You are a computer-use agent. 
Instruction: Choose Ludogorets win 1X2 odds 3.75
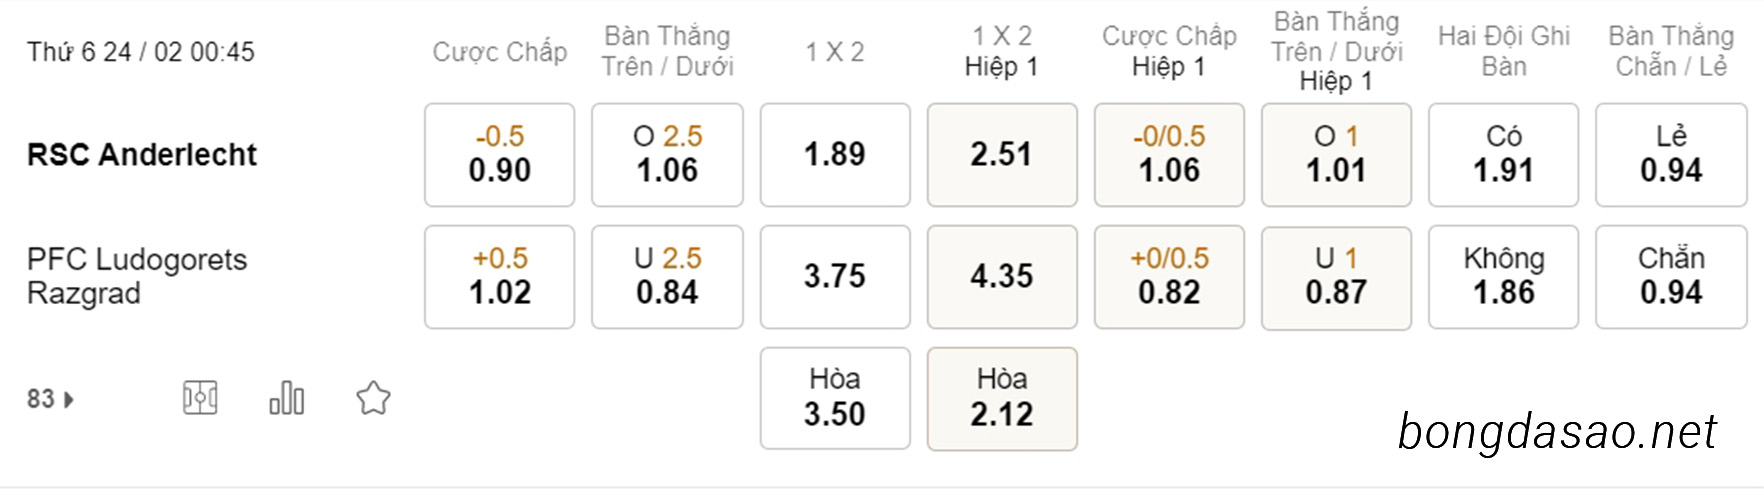[x=835, y=277]
